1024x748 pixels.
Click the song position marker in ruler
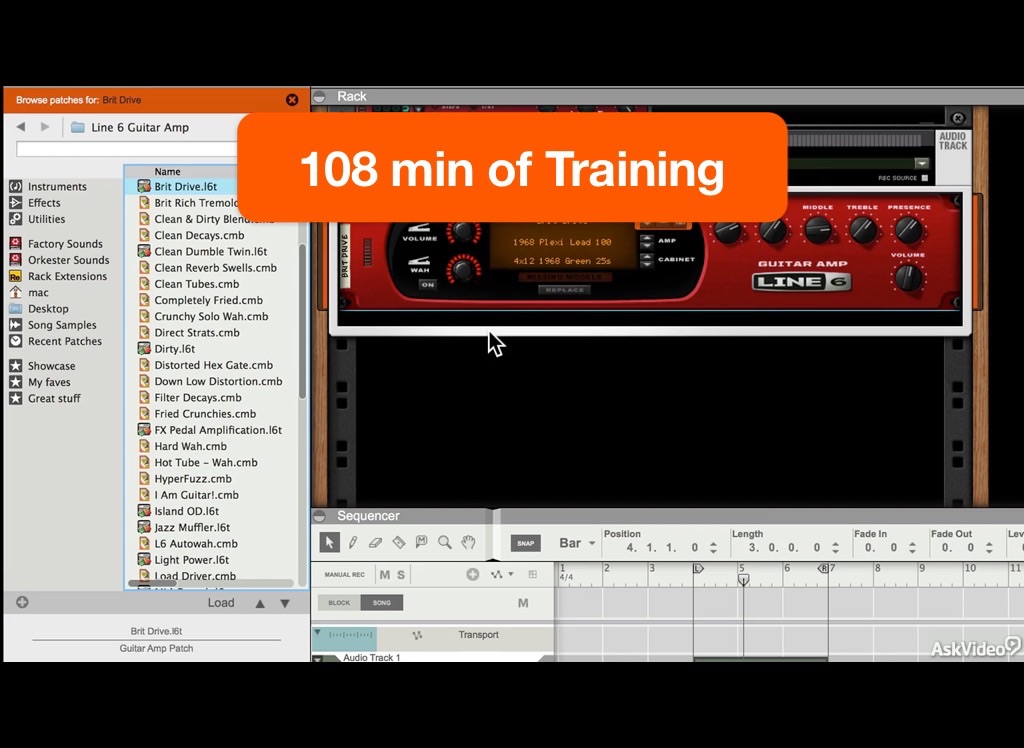click(743, 579)
